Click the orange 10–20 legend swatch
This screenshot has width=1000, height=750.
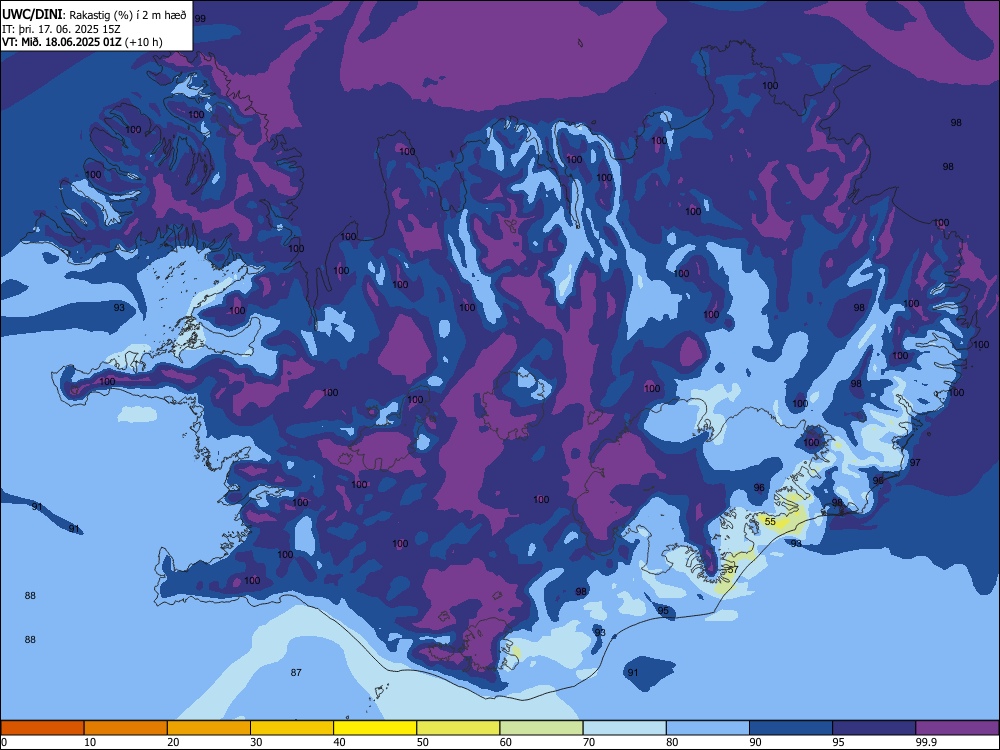tap(126, 728)
